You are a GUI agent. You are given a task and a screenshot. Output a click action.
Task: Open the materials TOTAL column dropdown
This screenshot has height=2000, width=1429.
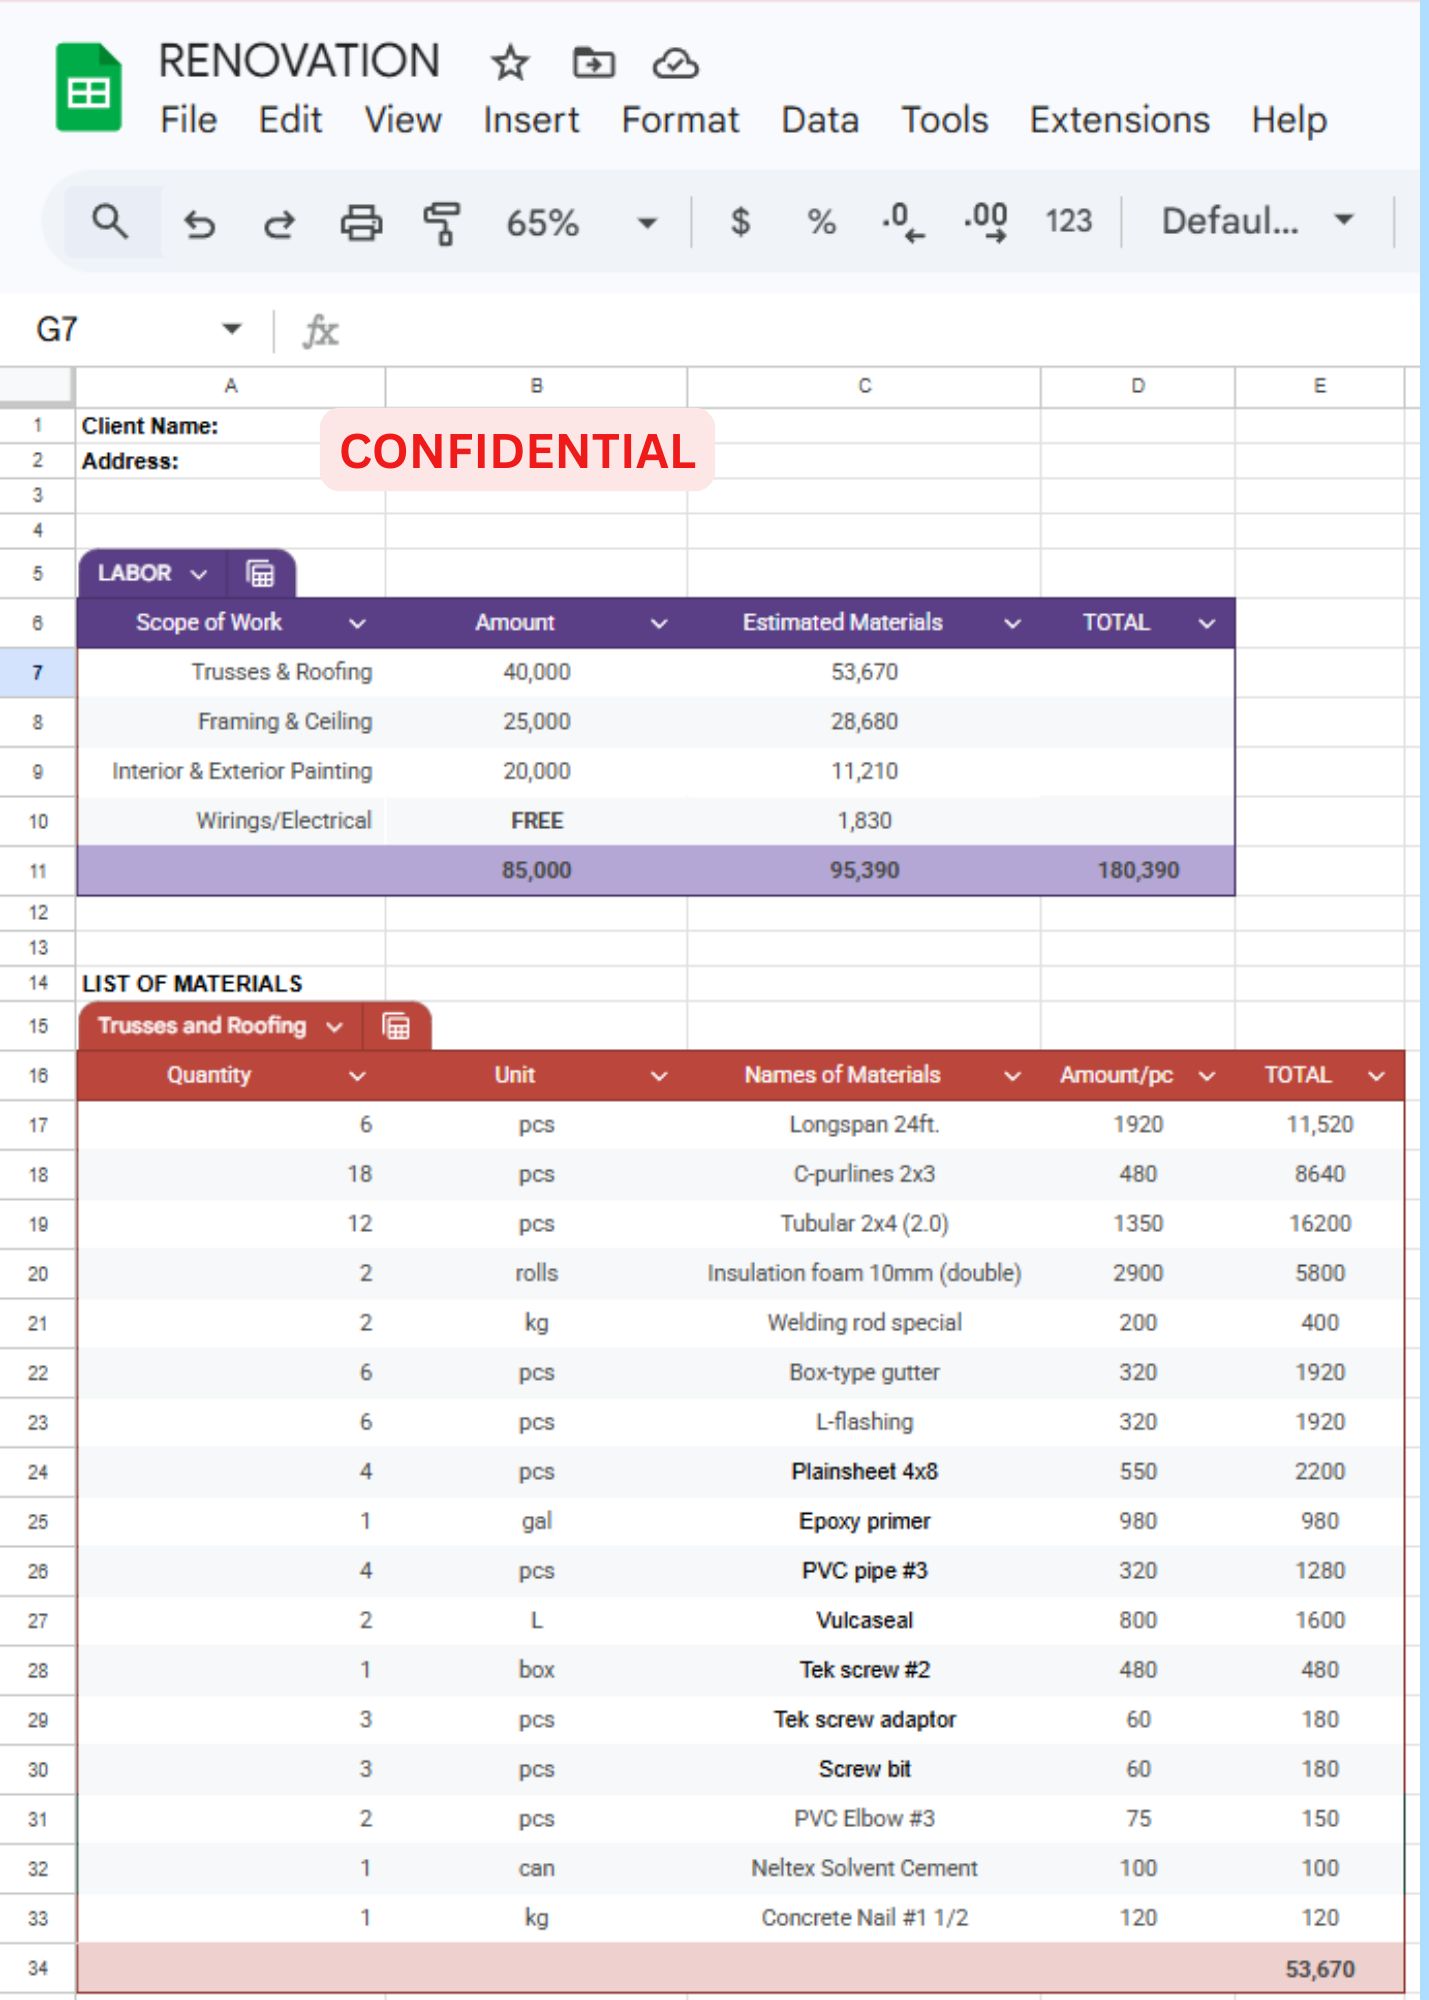[1377, 1076]
